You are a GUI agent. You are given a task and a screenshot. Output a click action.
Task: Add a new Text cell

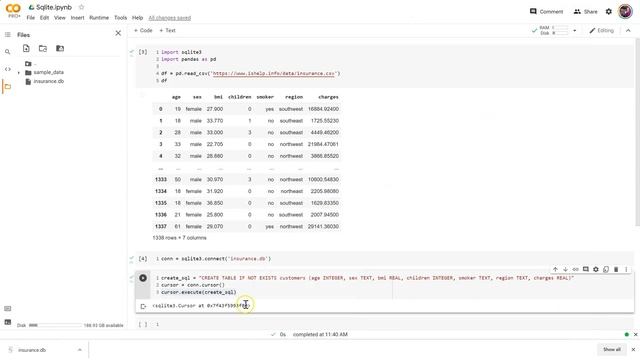coord(167,31)
